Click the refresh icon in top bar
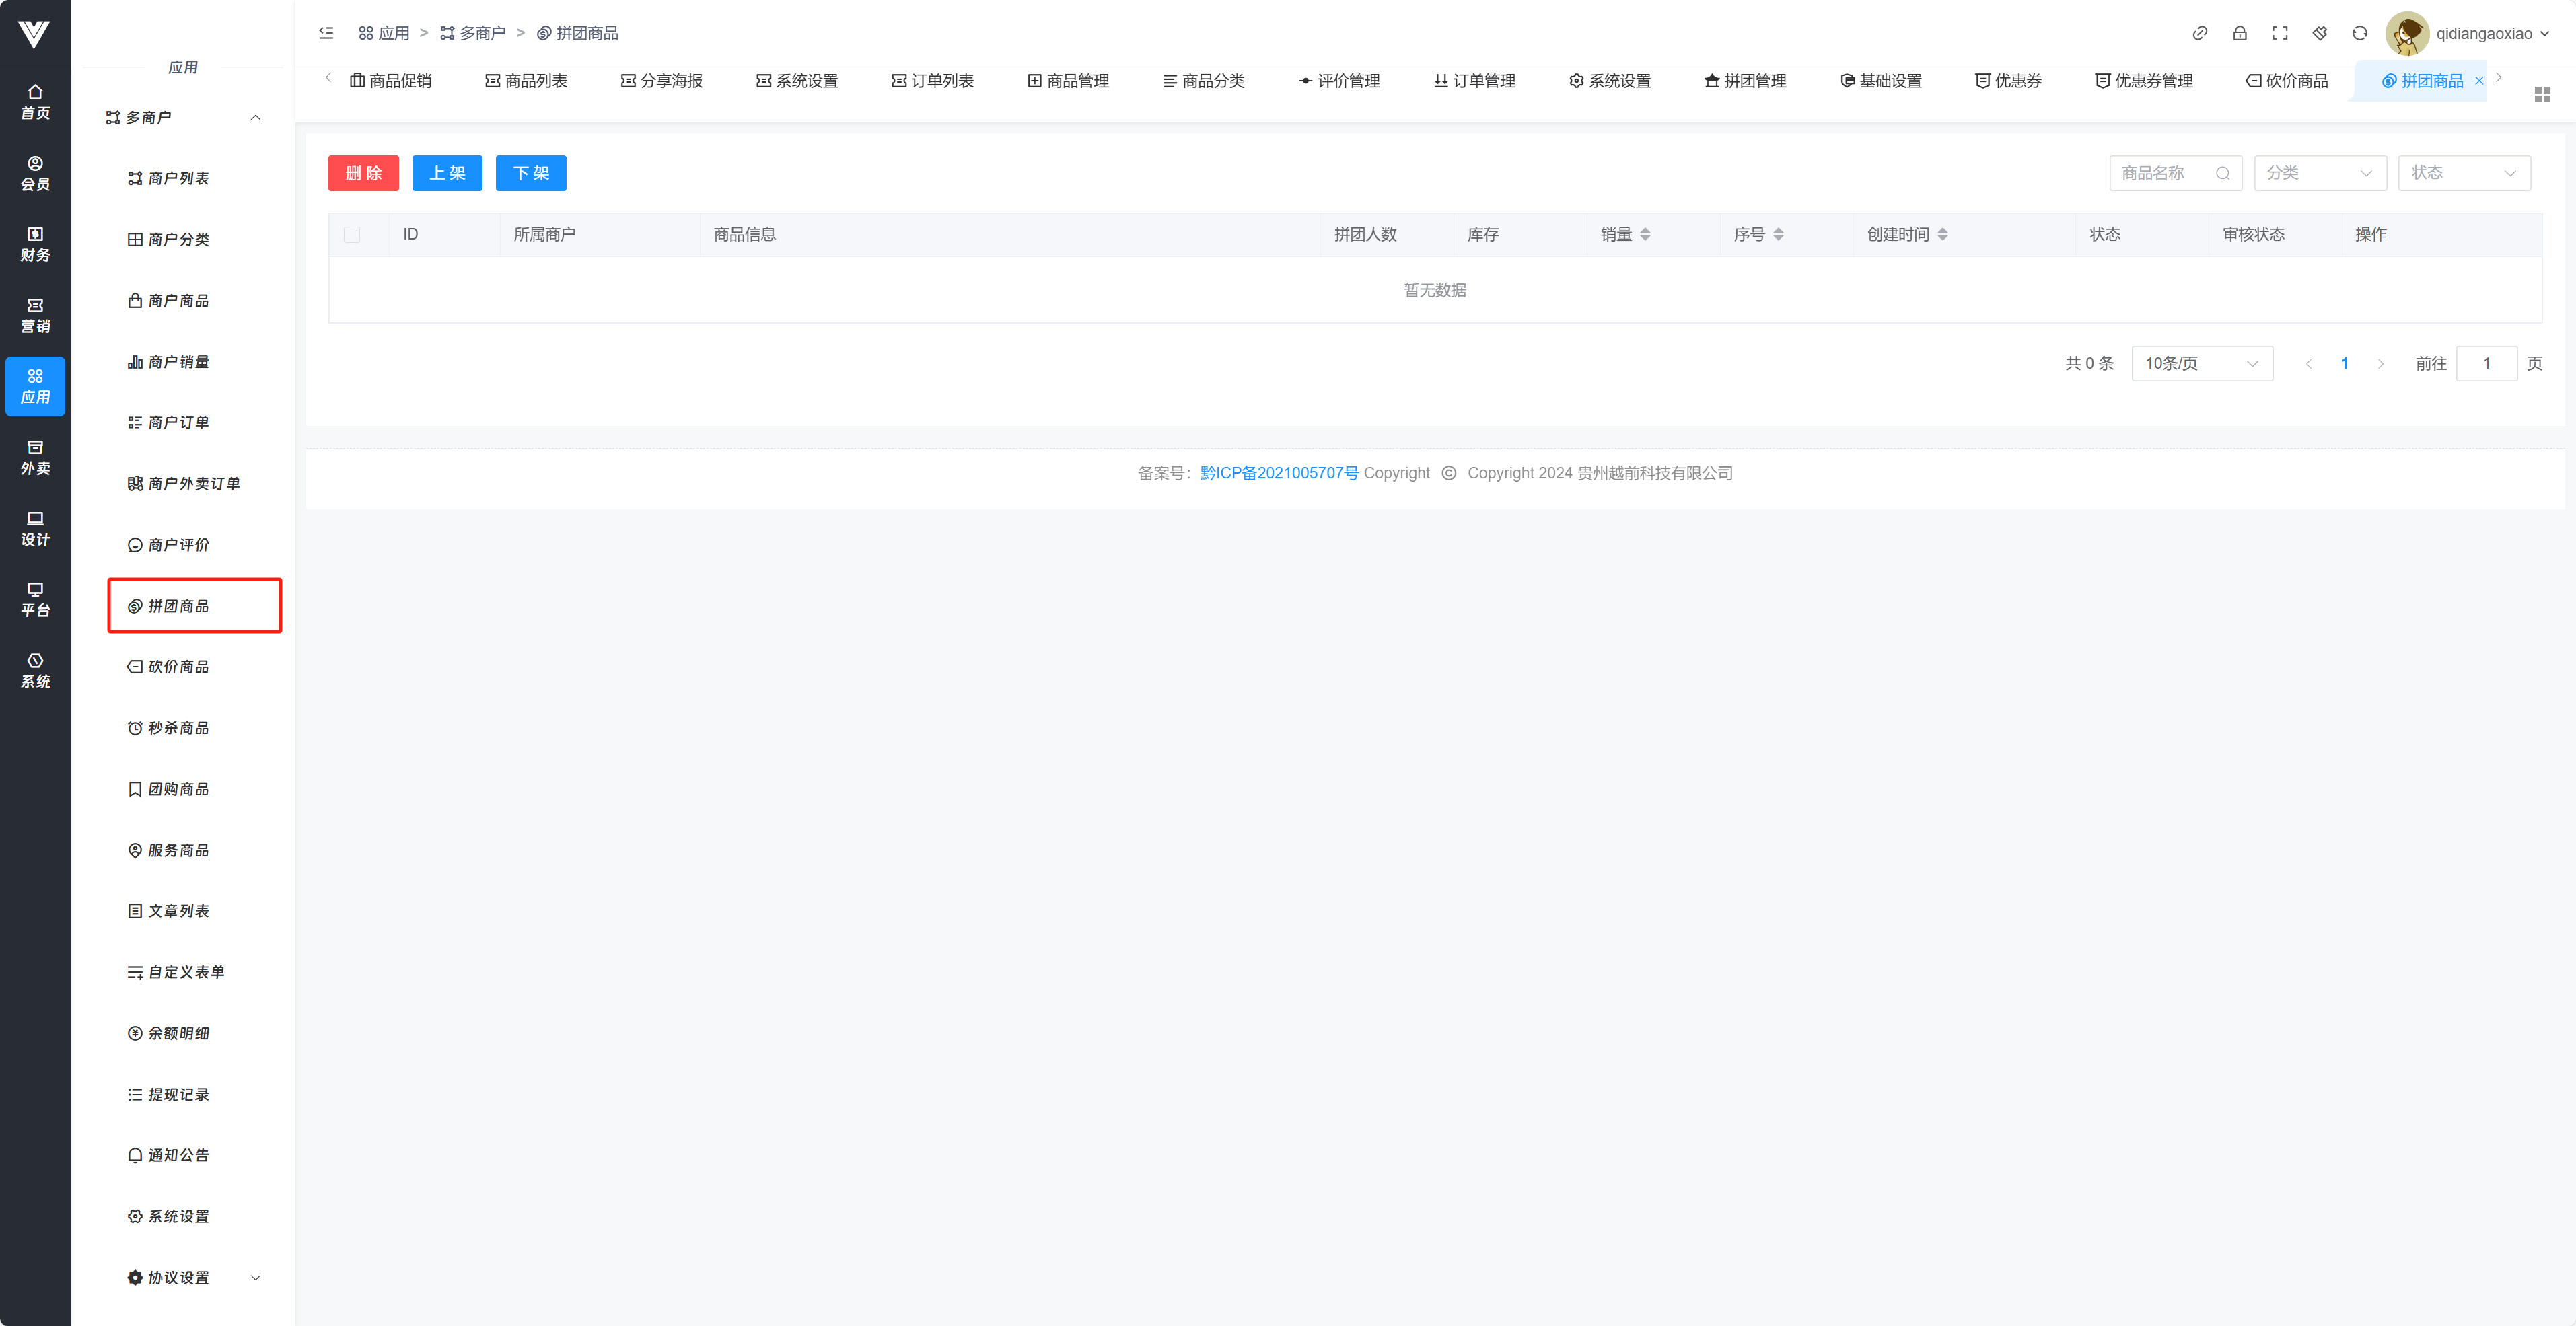Image resolution: width=2576 pixels, height=1326 pixels. coord(2359,33)
